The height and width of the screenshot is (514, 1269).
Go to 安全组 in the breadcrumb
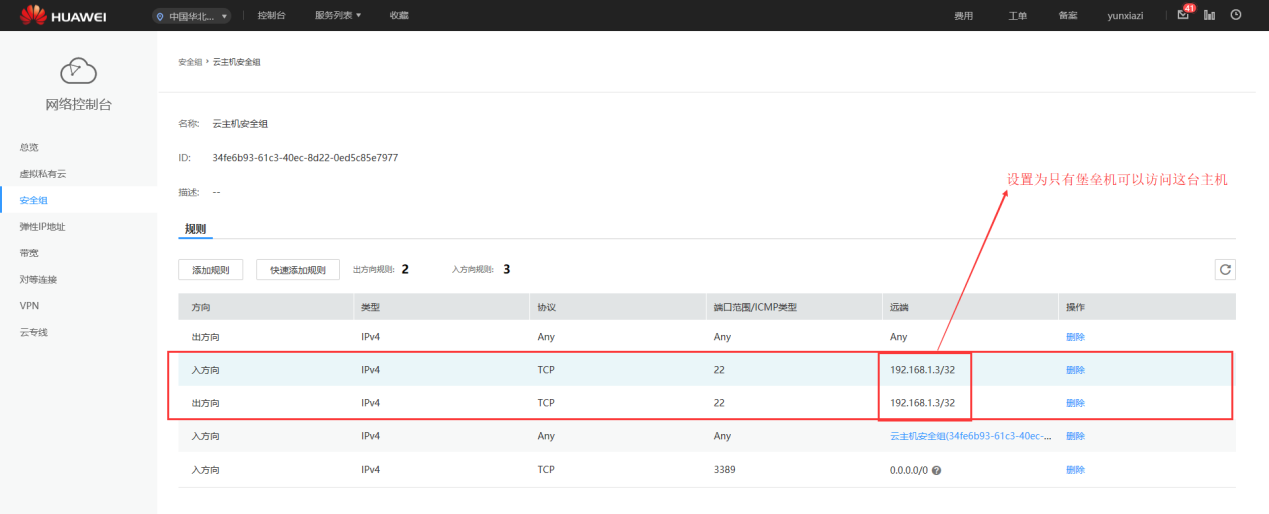click(190, 62)
